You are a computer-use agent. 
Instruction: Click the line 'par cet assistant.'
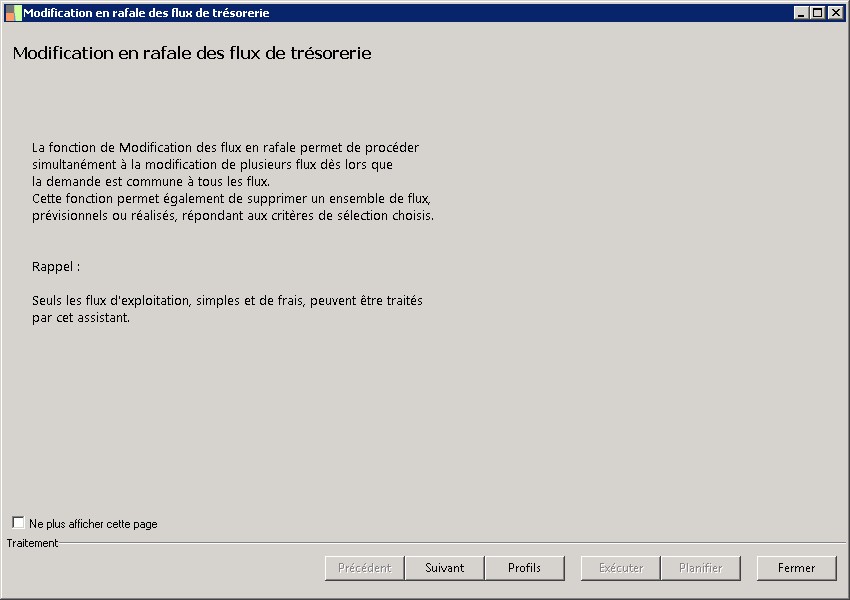[x=81, y=318]
